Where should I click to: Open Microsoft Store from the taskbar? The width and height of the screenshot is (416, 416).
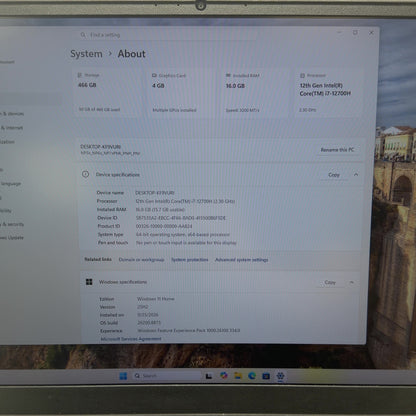point(266,376)
